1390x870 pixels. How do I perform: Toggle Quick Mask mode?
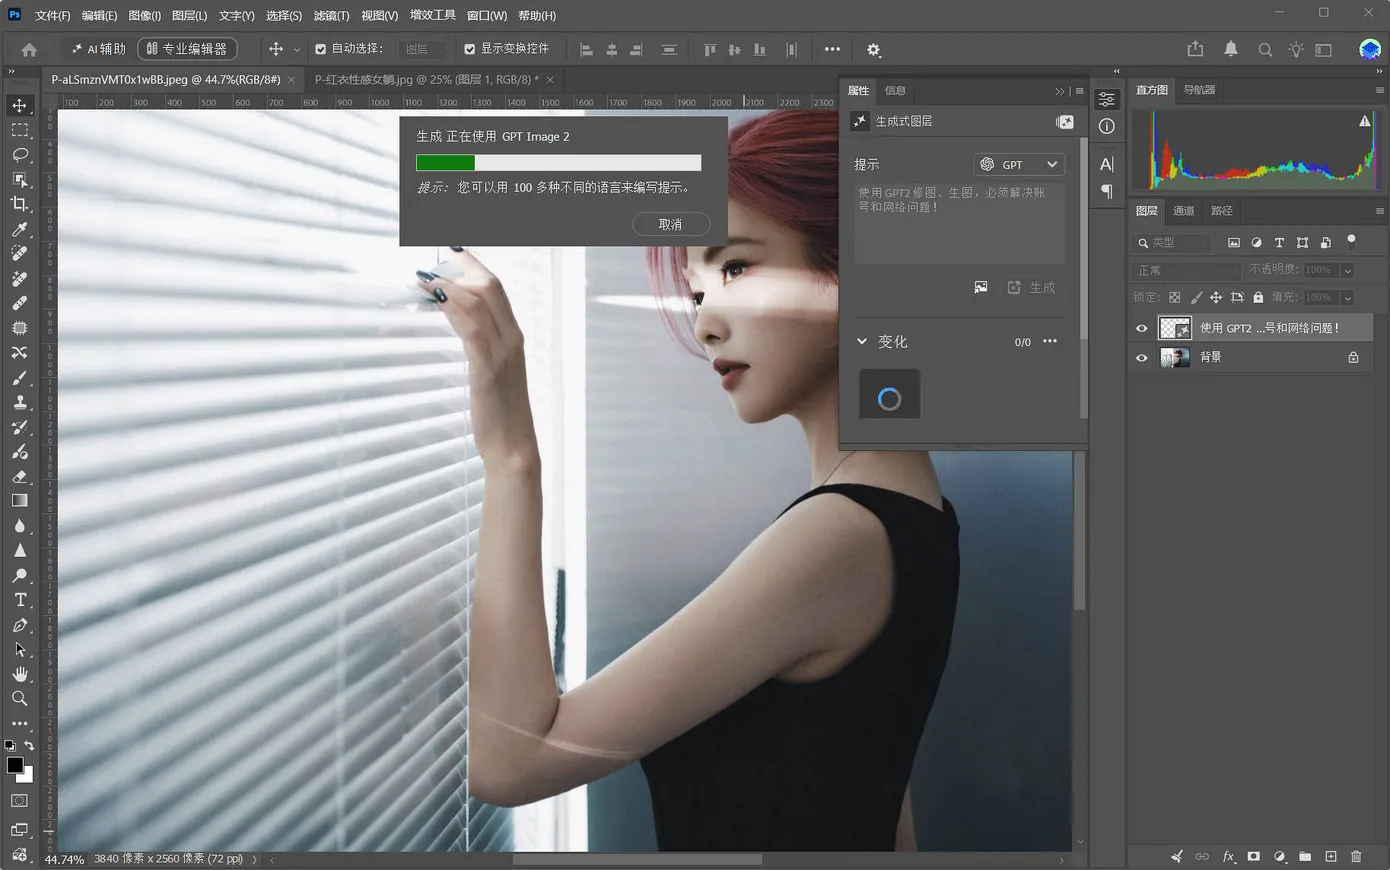19,801
